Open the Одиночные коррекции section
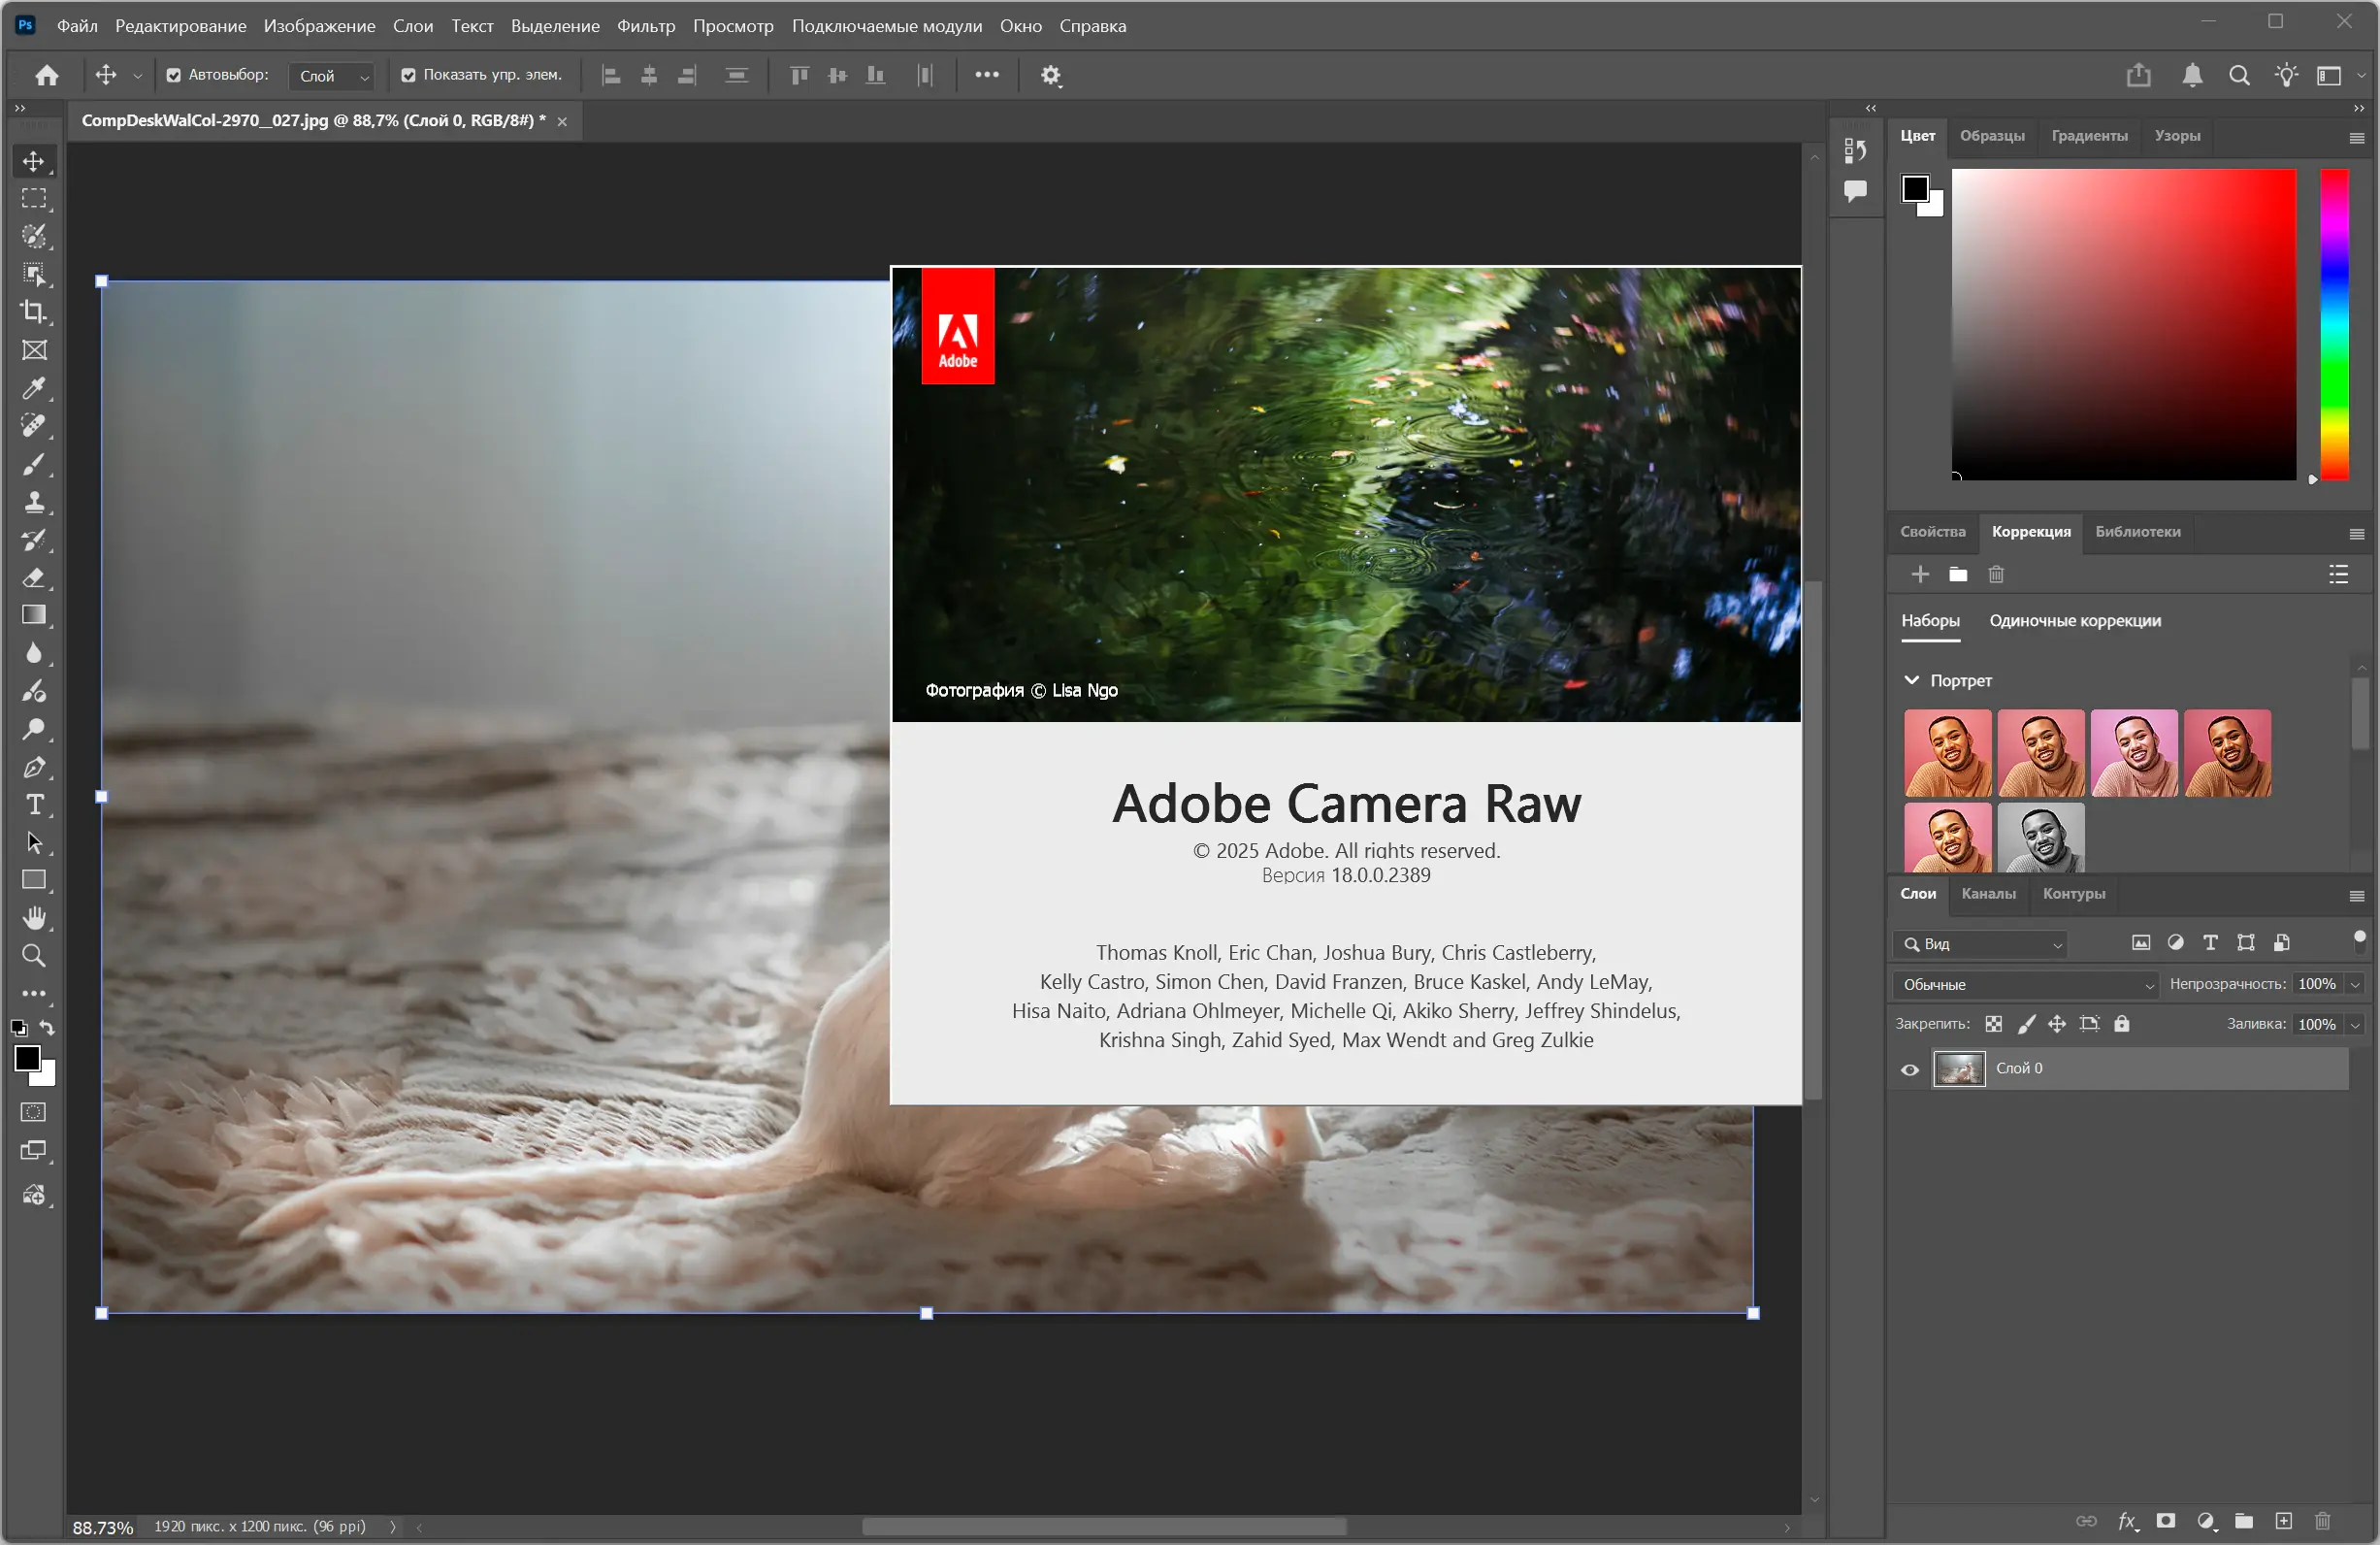The width and height of the screenshot is (2380, 1545). tap(2074, 621)
